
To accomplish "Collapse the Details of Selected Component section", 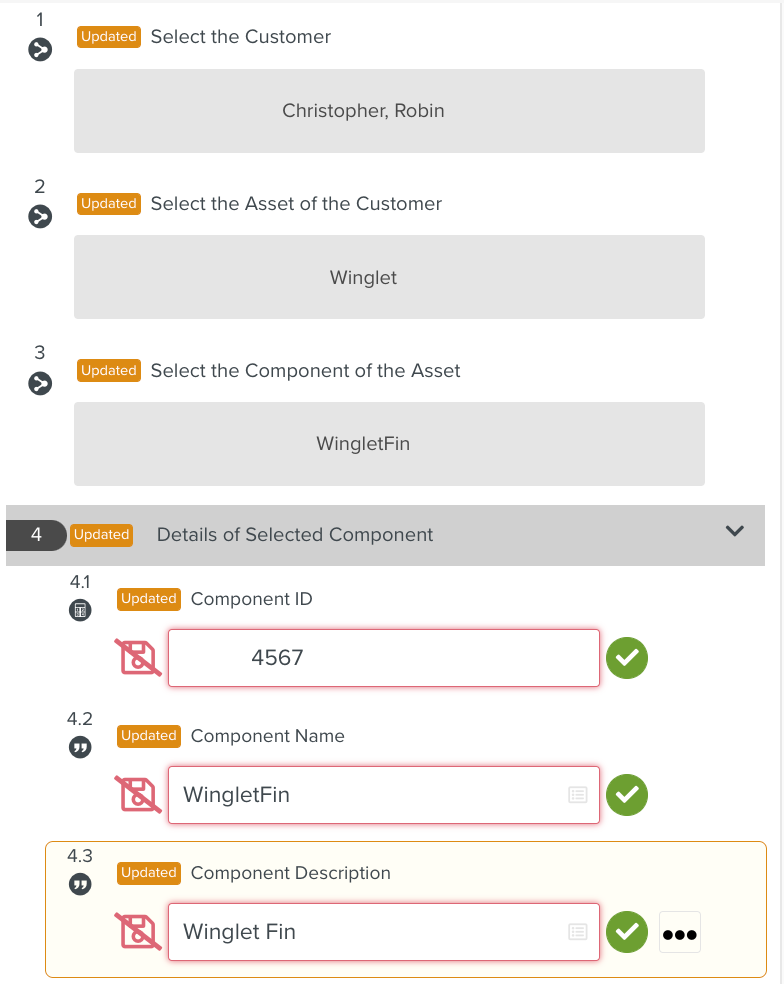I will tap(735, 532).
